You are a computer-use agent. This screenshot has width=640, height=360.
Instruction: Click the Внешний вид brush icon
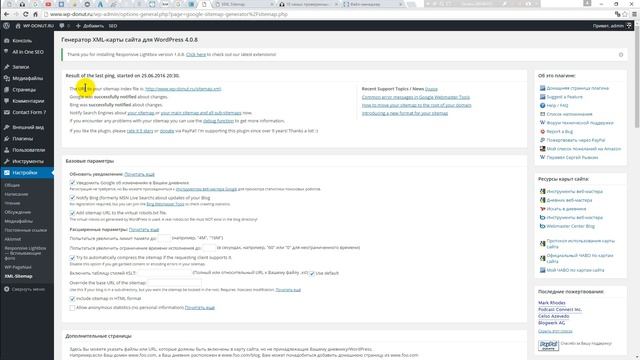click(6, 127)
